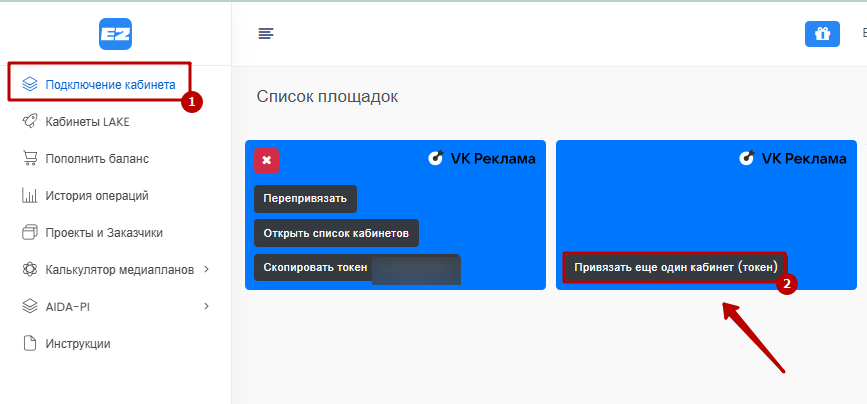The height and width of the screenshot is (404, 867).
Task: Click the Перепривязать button
Action: [305, 199]
